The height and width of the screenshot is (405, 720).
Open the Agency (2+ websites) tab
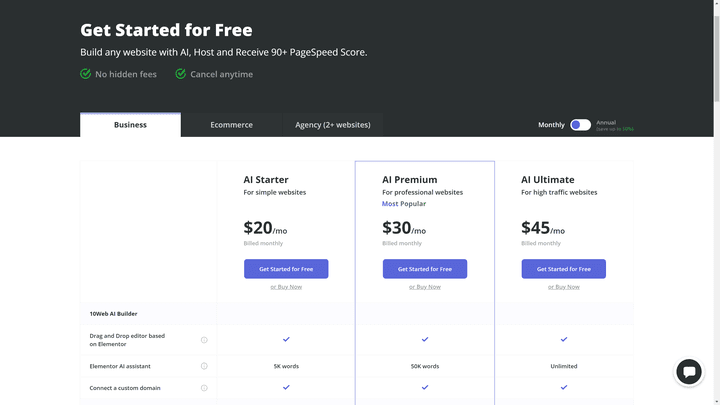pos(332,125)
